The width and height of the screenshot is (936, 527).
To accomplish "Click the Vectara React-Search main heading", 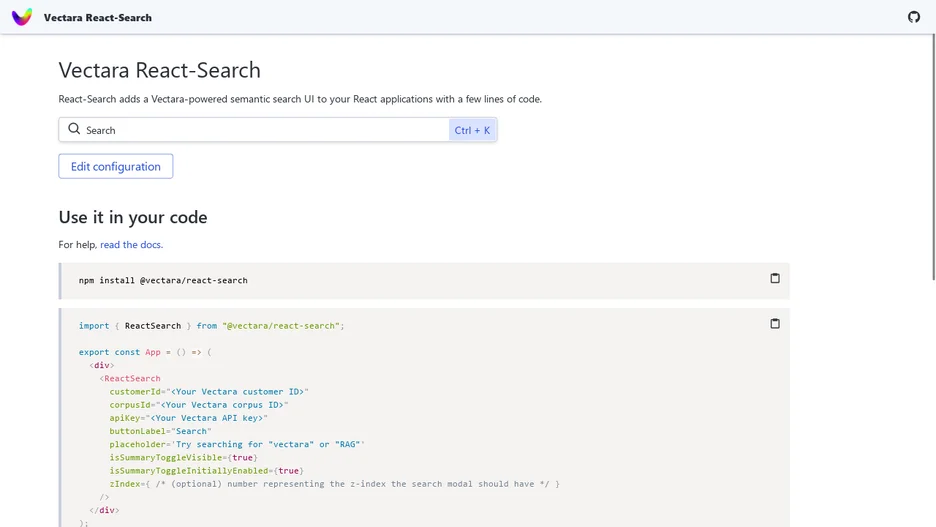I will point(159,70).
